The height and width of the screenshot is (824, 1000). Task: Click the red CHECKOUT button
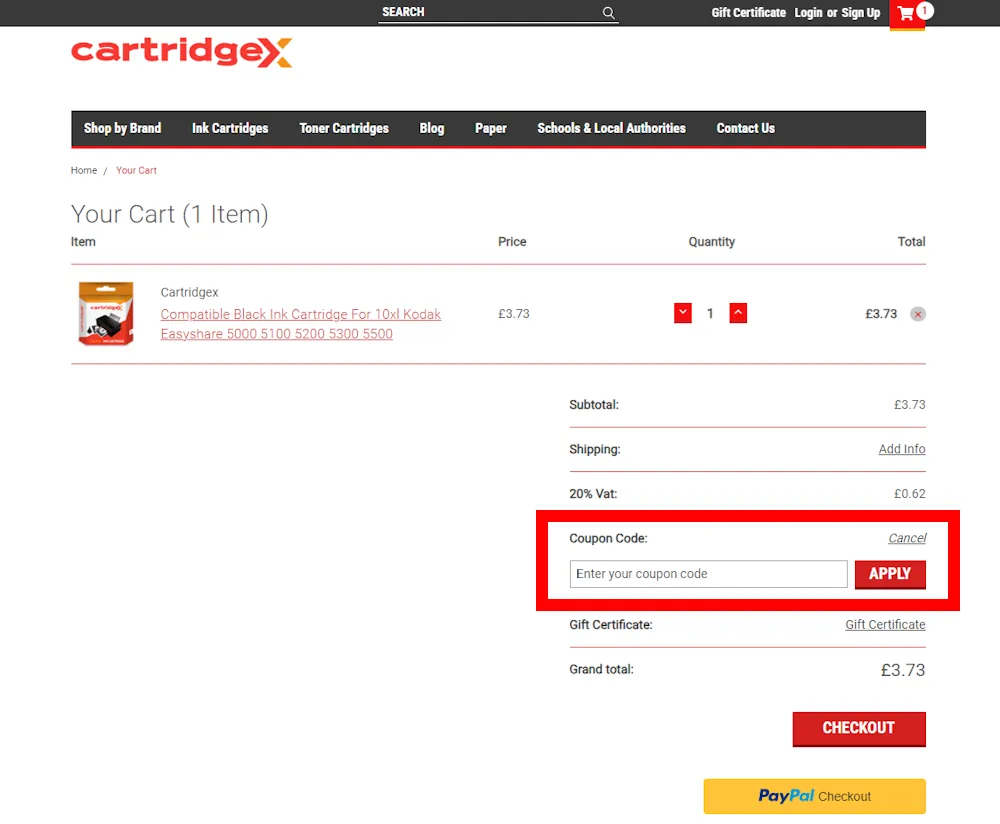[x=858, y=729]
